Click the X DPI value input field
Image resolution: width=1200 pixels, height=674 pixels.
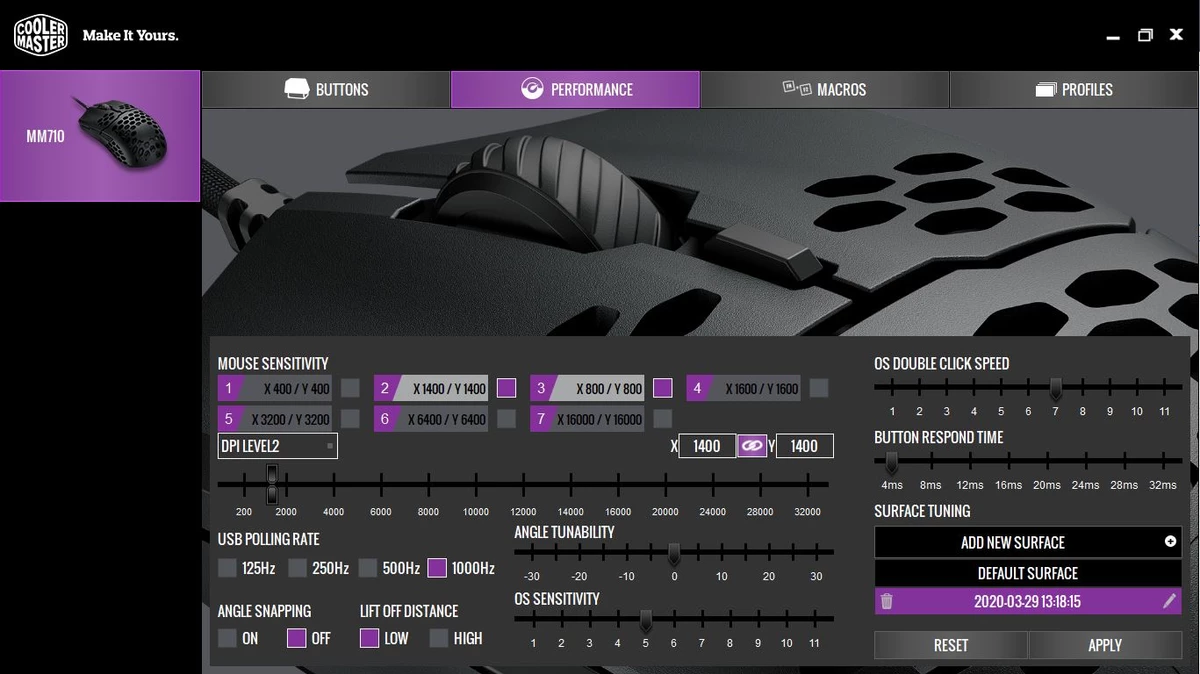click(707, 446)
